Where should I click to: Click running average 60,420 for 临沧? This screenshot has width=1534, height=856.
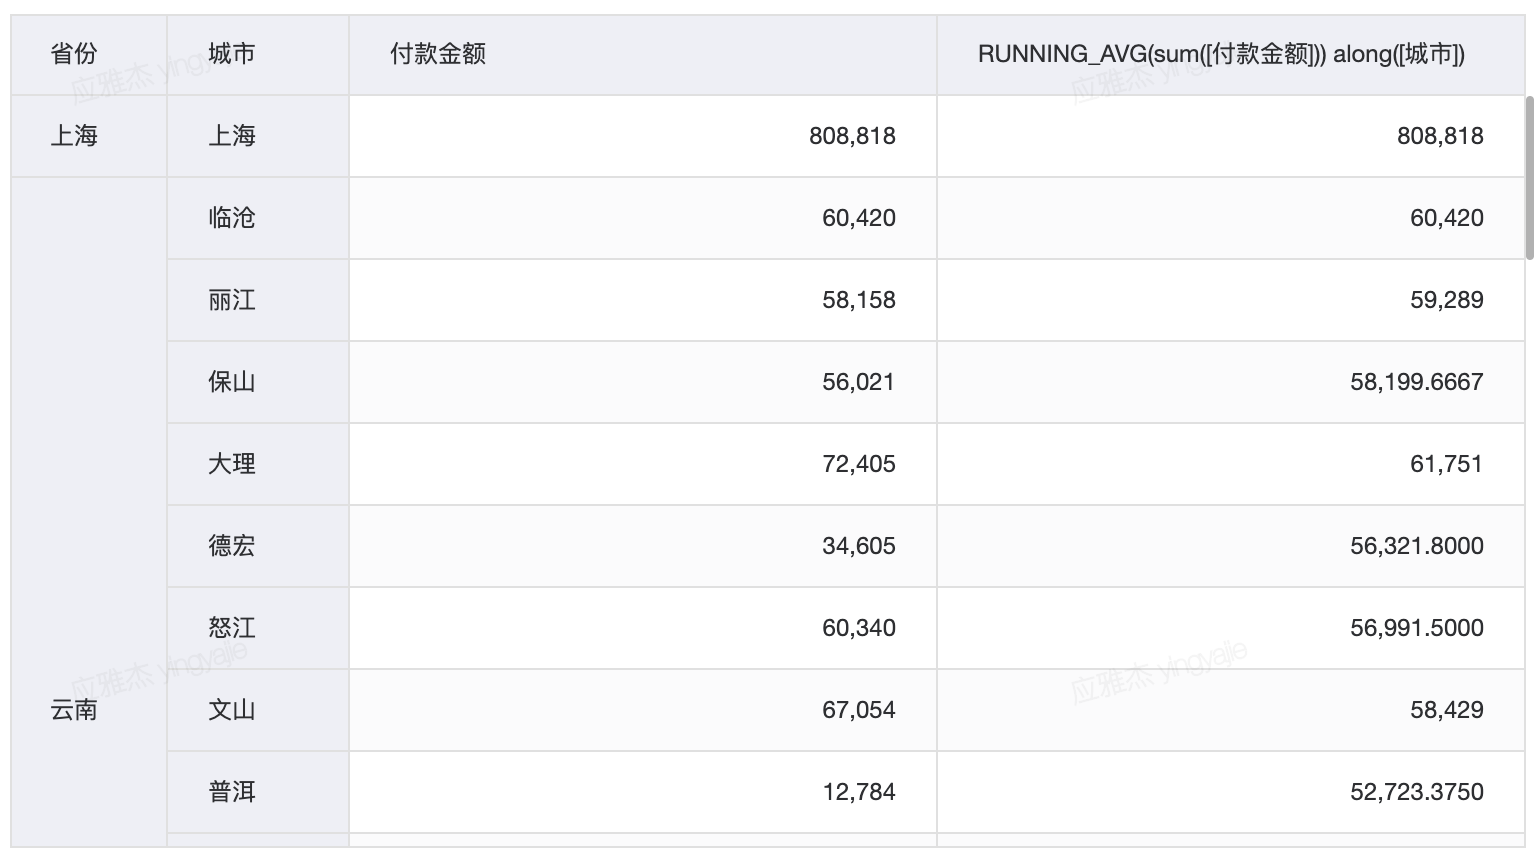click(x=1231, y=218)
